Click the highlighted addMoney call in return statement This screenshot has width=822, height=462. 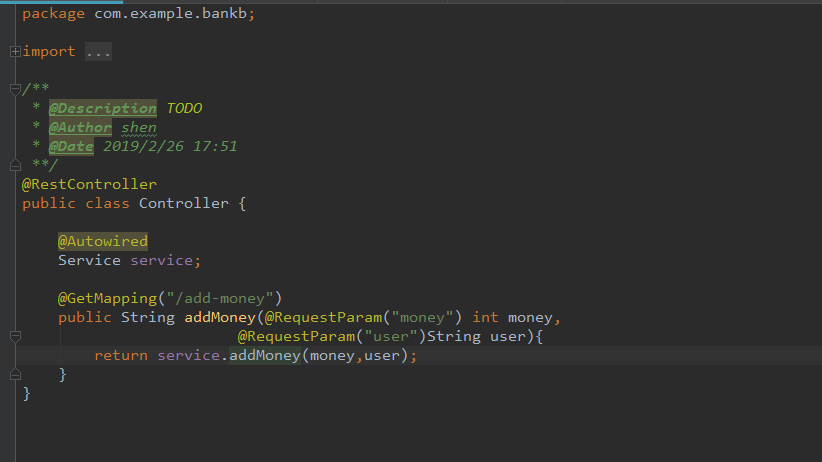tap(265, 356)
